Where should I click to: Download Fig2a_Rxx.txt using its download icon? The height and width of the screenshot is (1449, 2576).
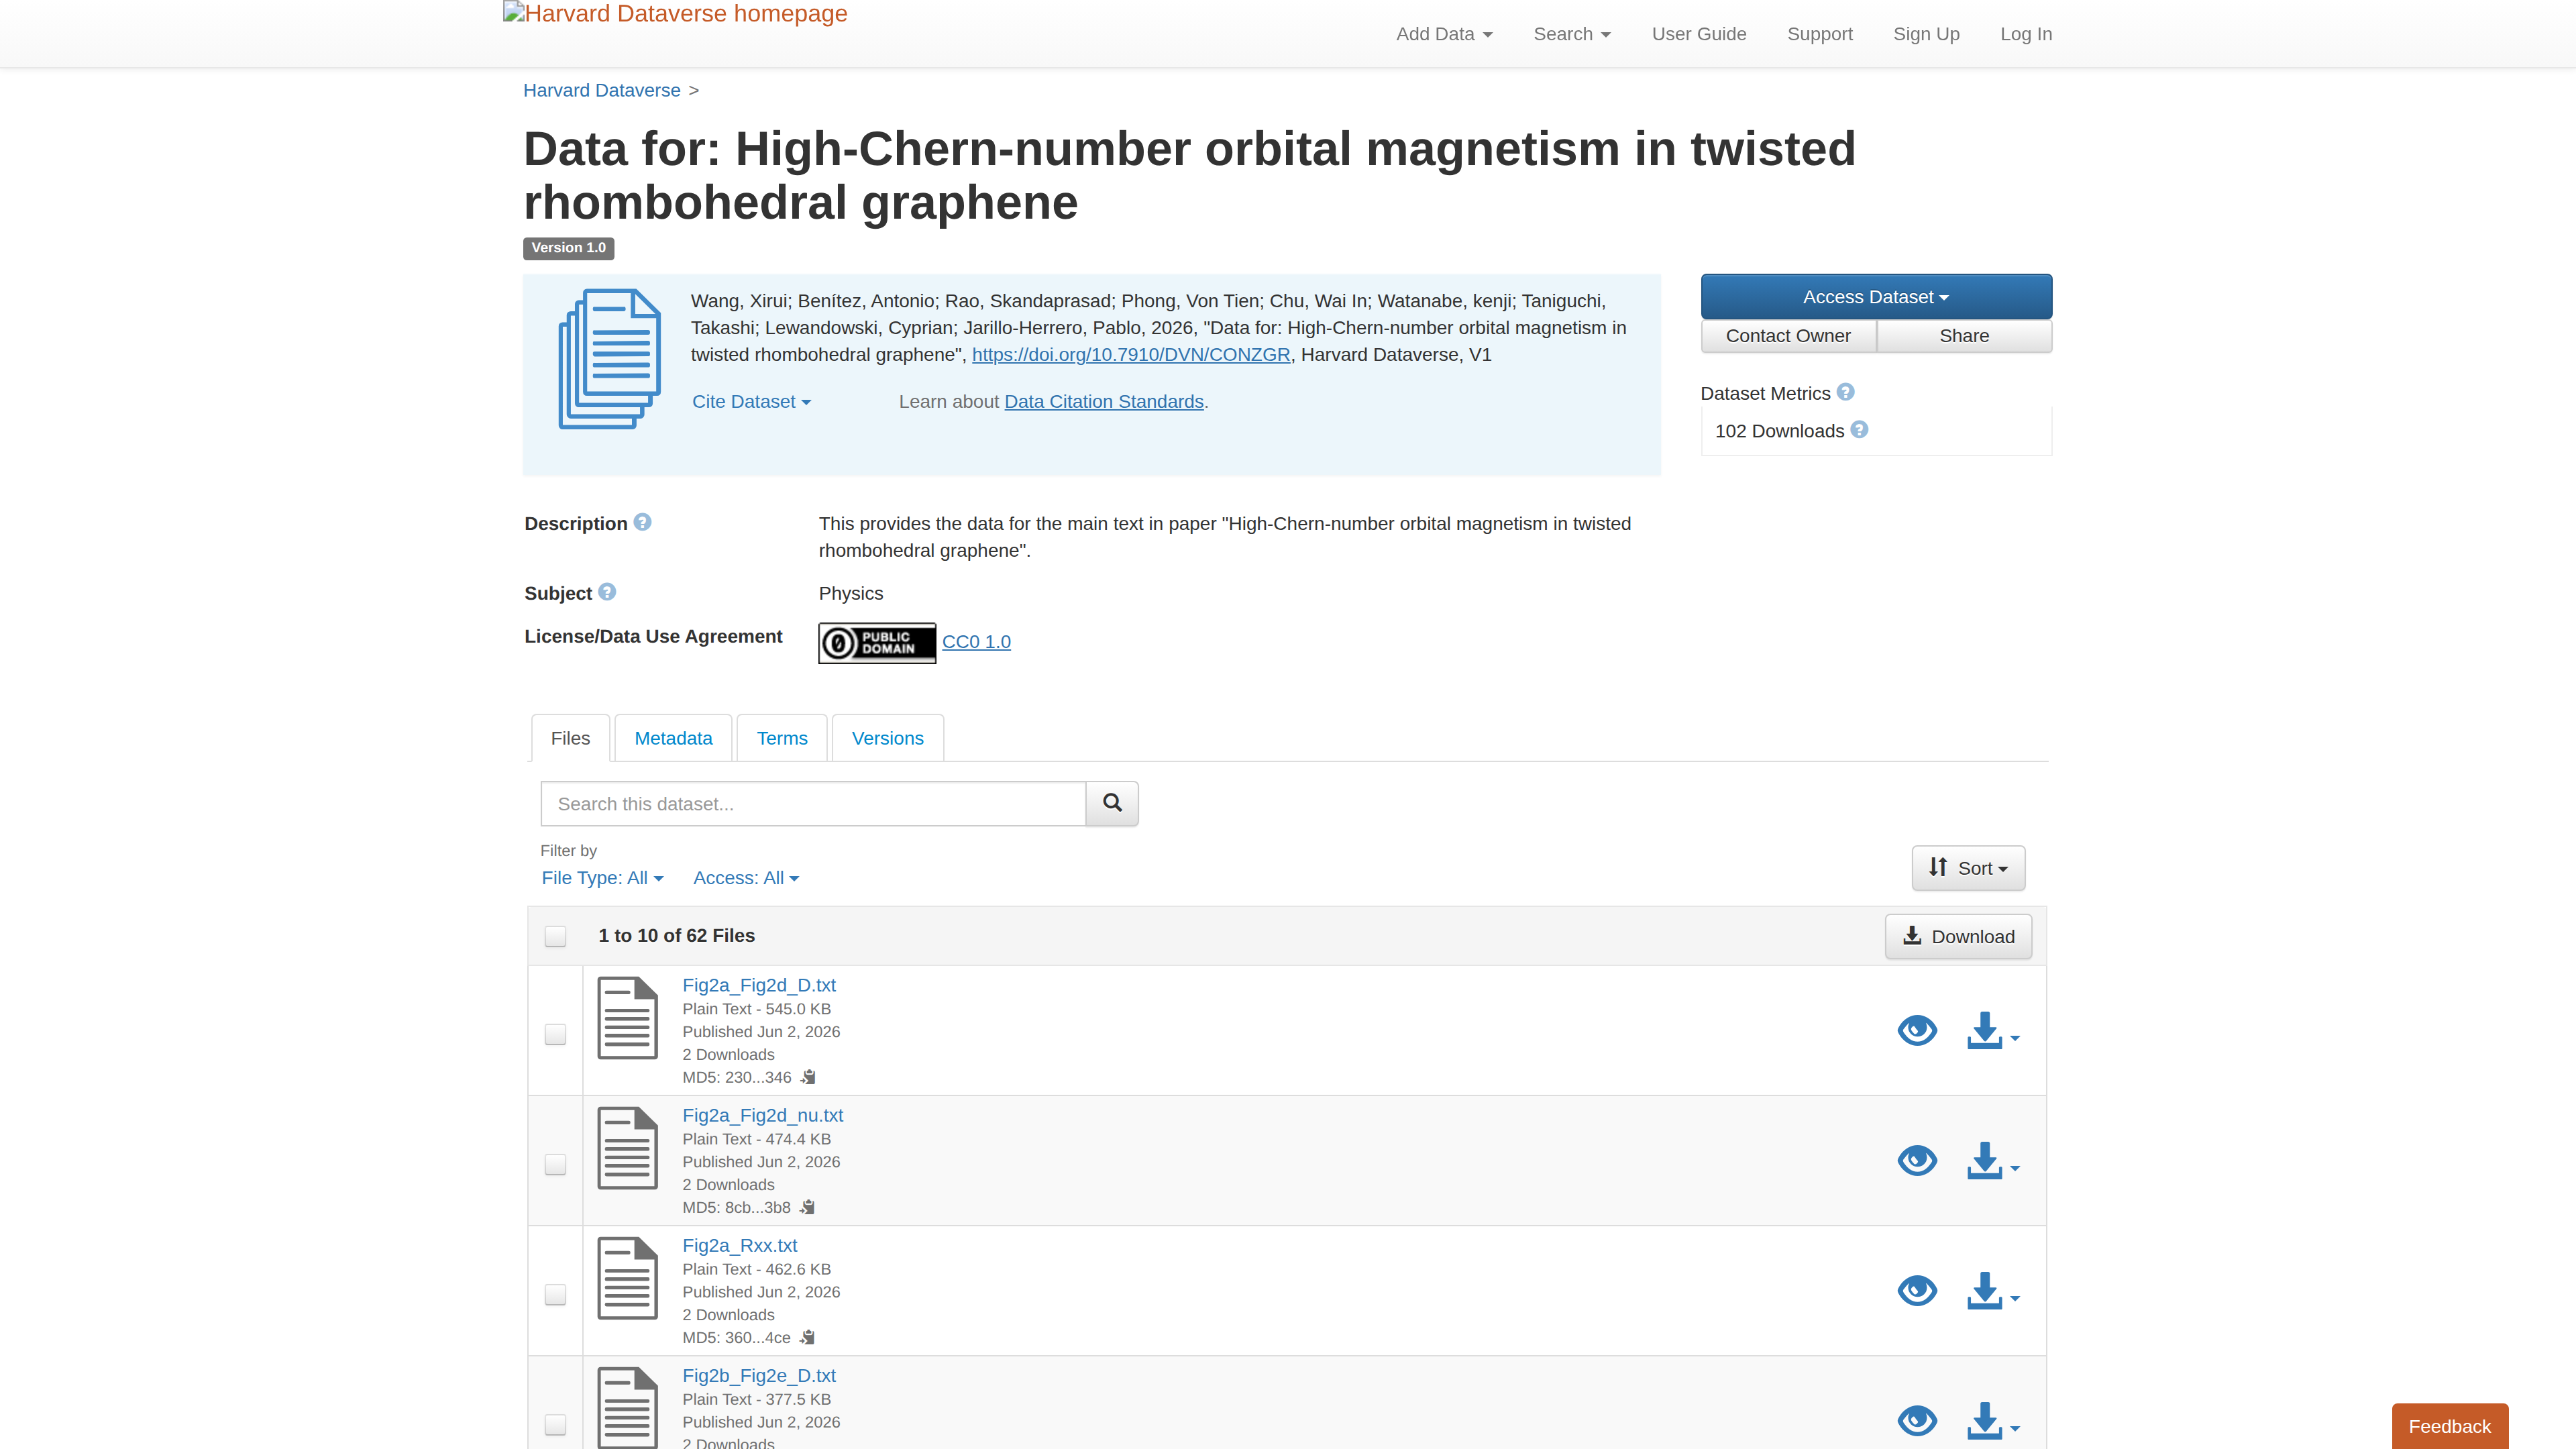click(x=1992, y=1290)
